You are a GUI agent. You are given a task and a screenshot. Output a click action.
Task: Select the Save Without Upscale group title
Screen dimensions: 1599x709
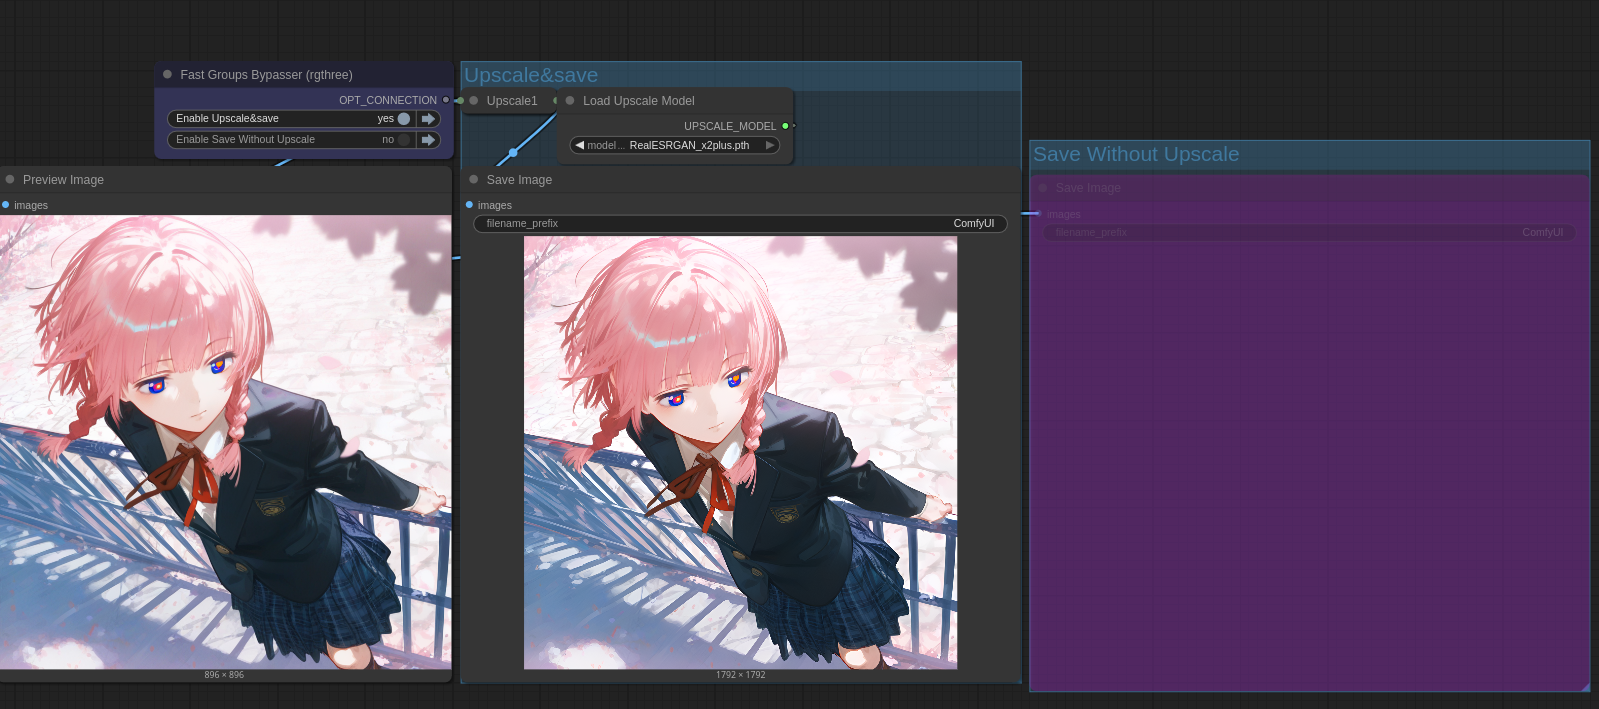pyautogui.click(x=1136, y=154)
